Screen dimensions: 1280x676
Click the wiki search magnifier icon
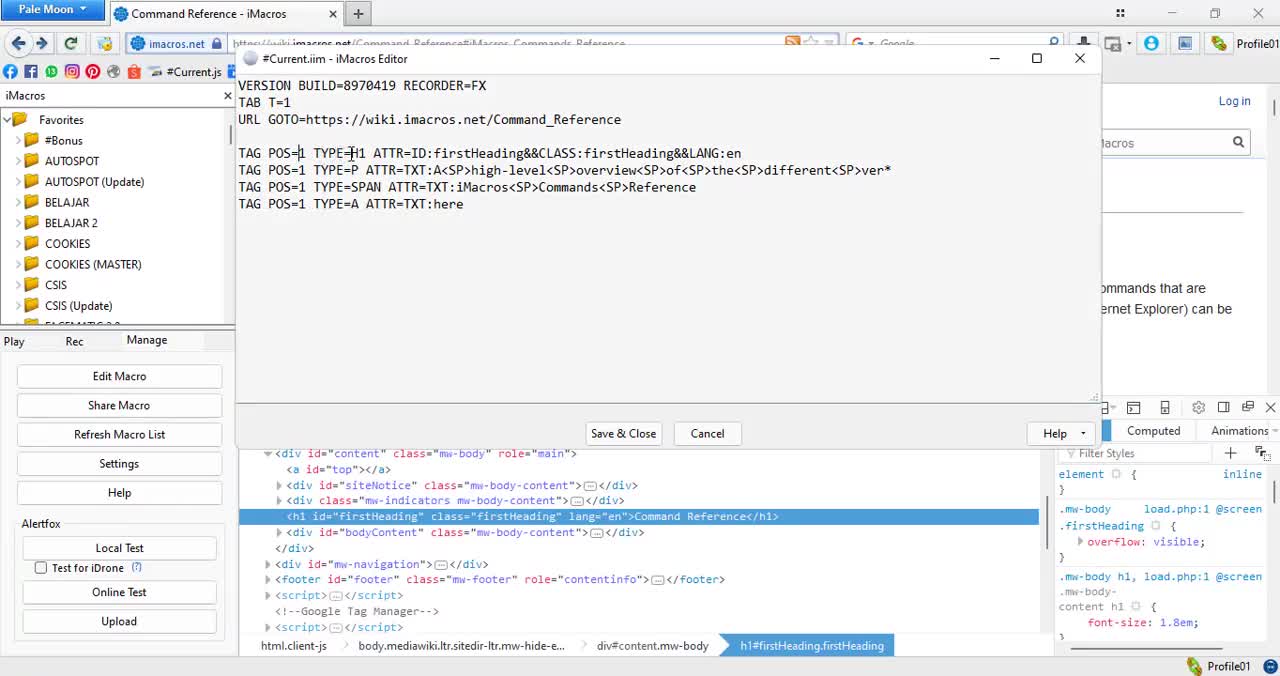(1238, 142)
